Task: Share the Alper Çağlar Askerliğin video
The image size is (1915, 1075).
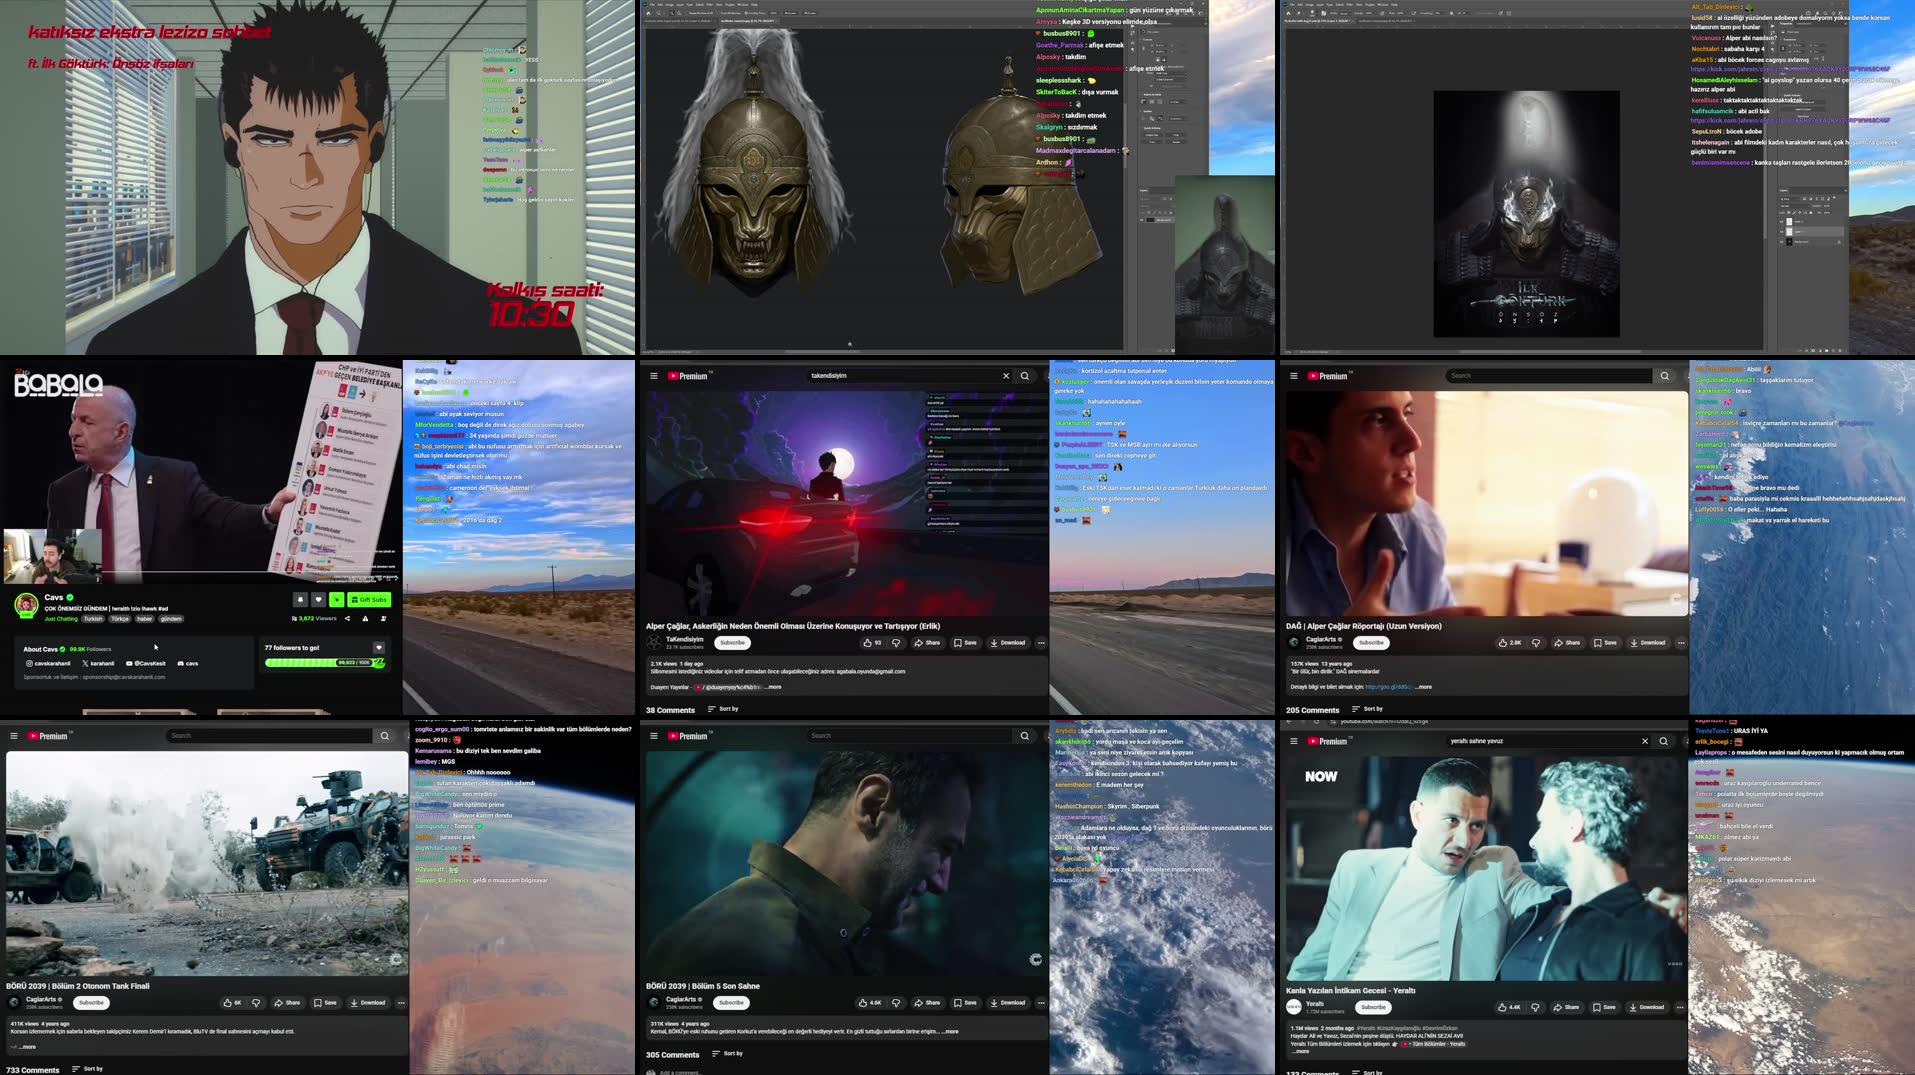Action: point(927,643)
